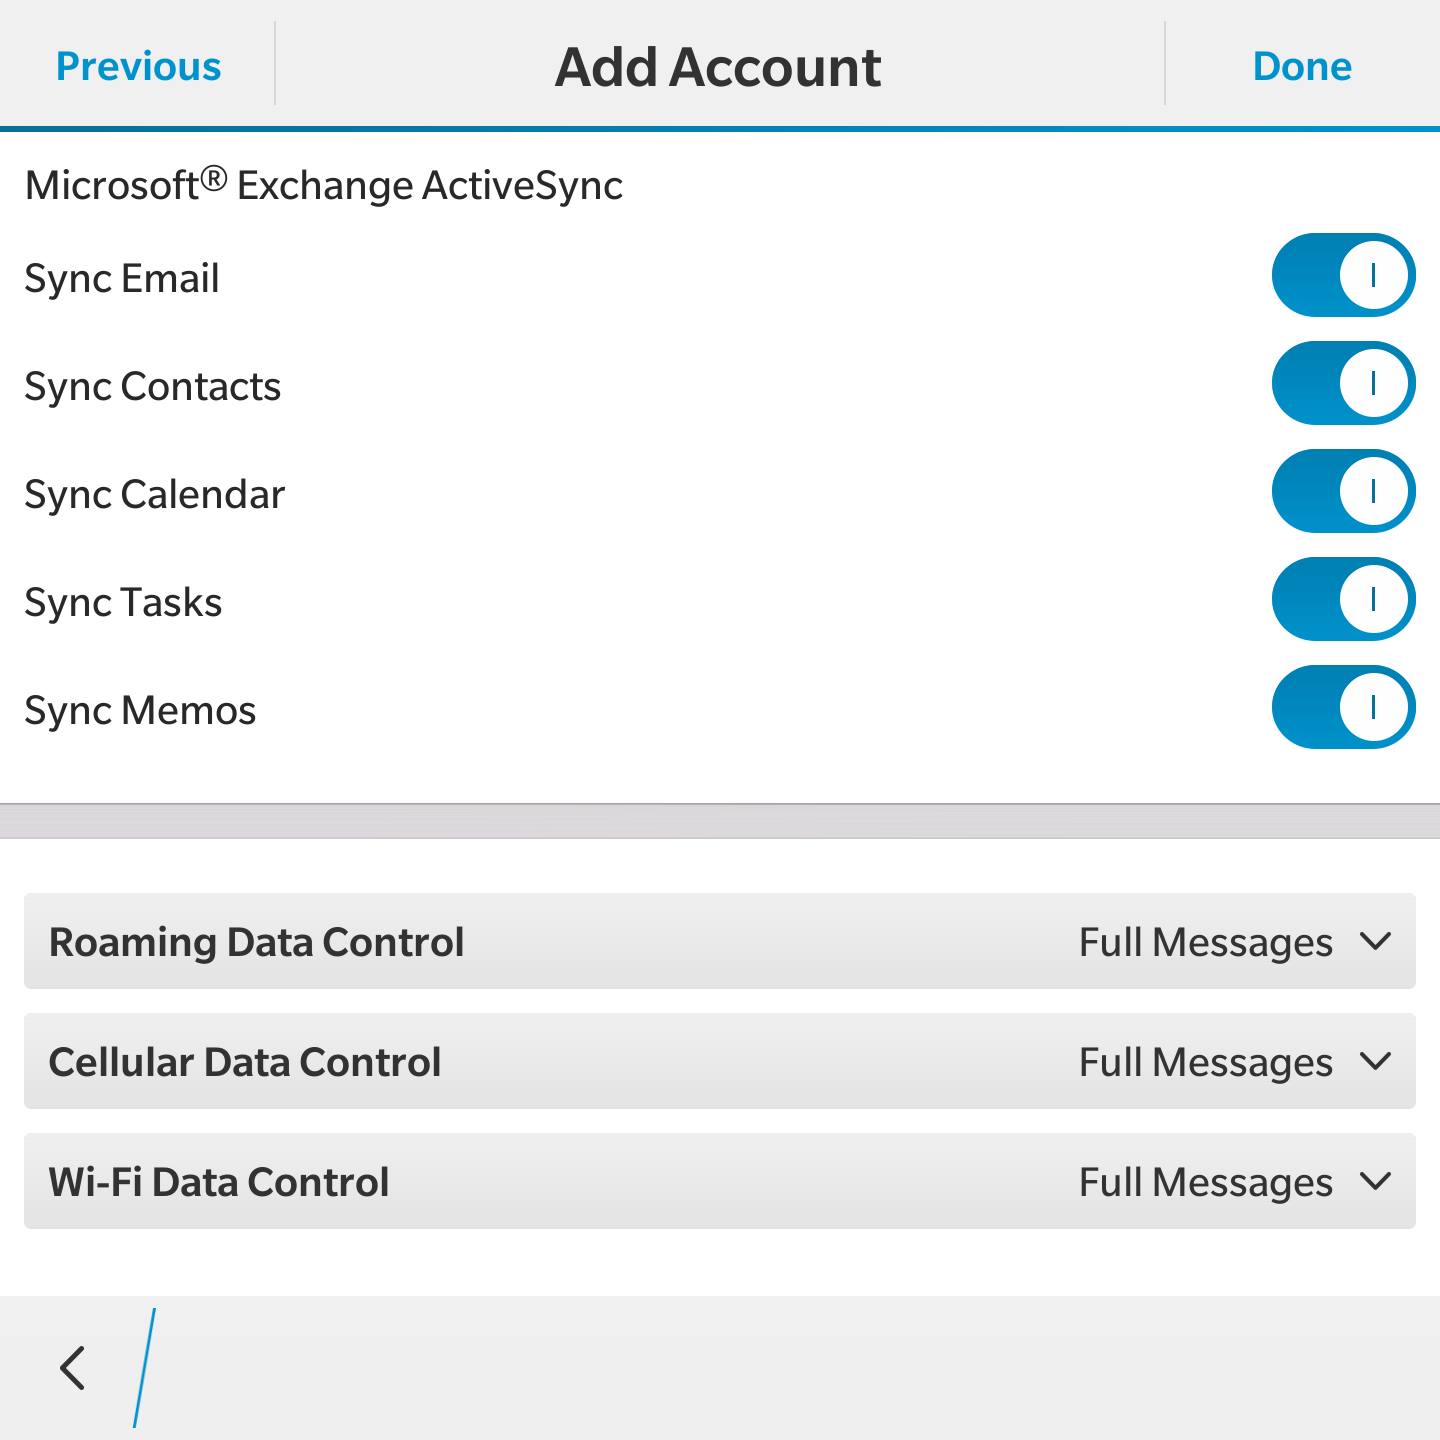The height and width of the screenshot is (1440, 1440).
Task: Turn off the Sync Email switch
Action: [1343, 275]
